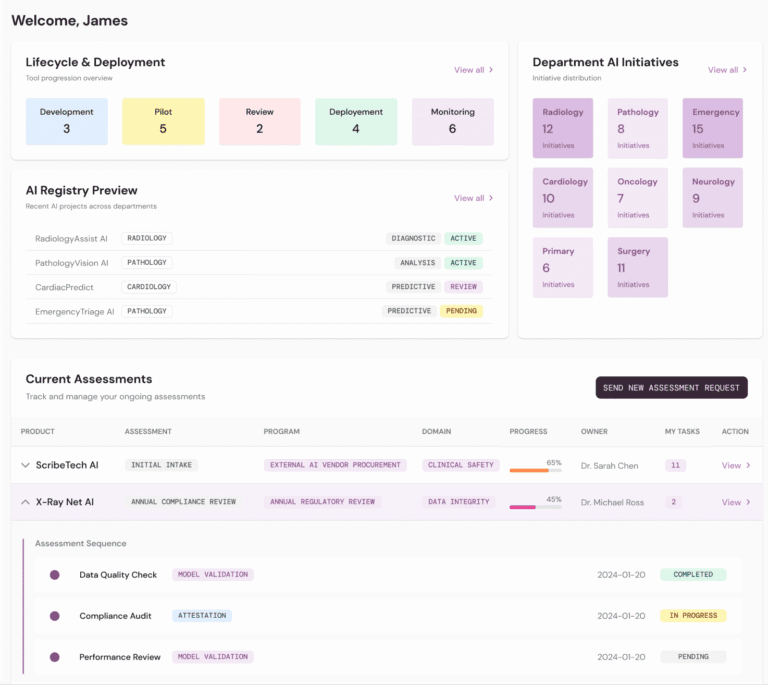The height and width of the screenshot is (685, 768).
Task: Open the Radiology initiatives tile
Action: click(x=562, y=128)
